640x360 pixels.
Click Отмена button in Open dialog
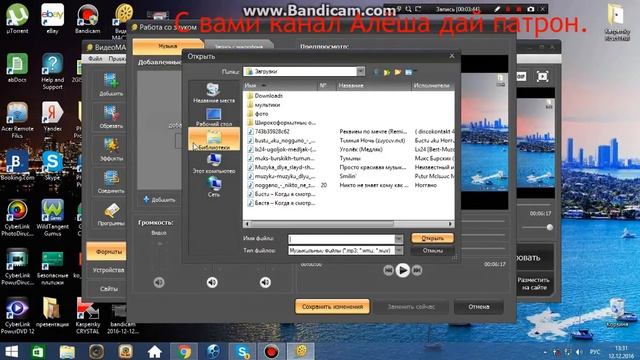pyautogui.click(x=432, y=250)
